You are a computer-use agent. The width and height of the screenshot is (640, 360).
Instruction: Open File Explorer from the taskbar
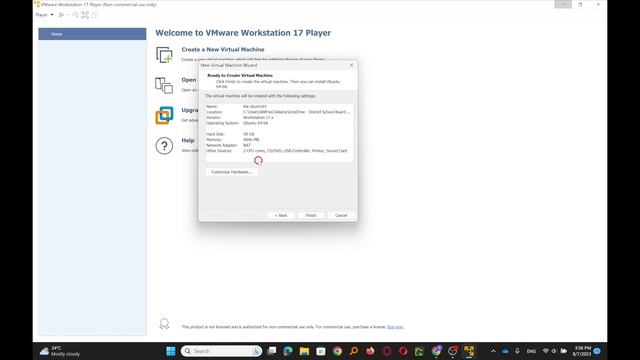click(x=304, y=351)
